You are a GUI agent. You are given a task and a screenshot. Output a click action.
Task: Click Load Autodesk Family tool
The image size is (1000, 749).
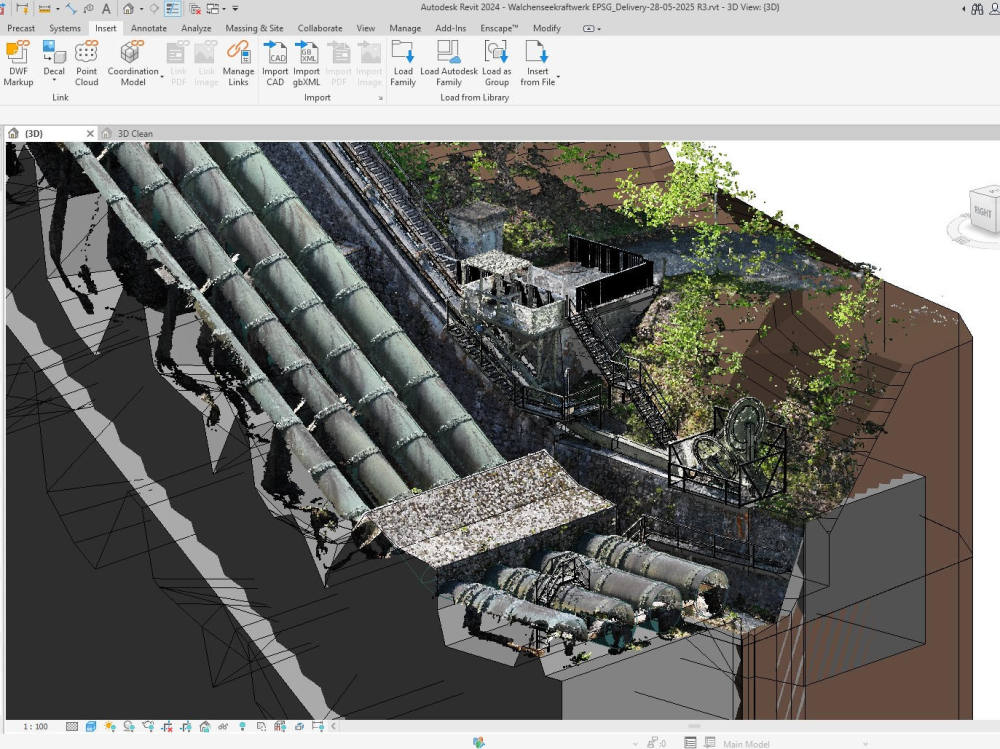(449, 63)
